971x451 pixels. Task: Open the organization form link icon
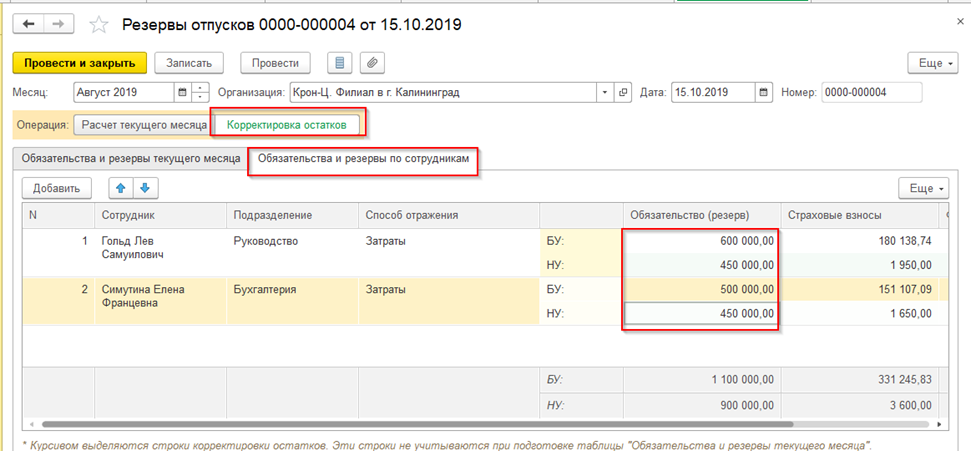[624, 92]
